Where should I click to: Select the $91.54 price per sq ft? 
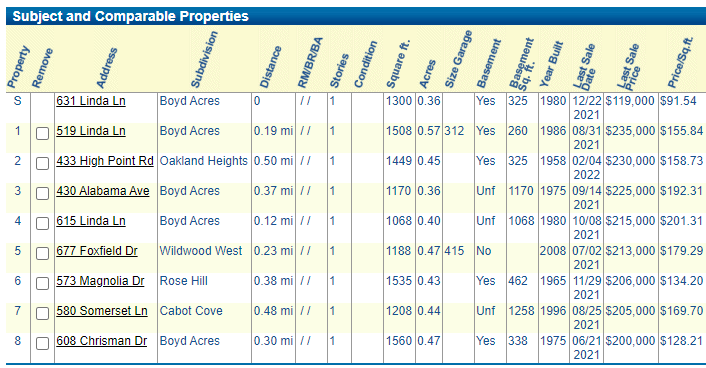pos(678,100)
